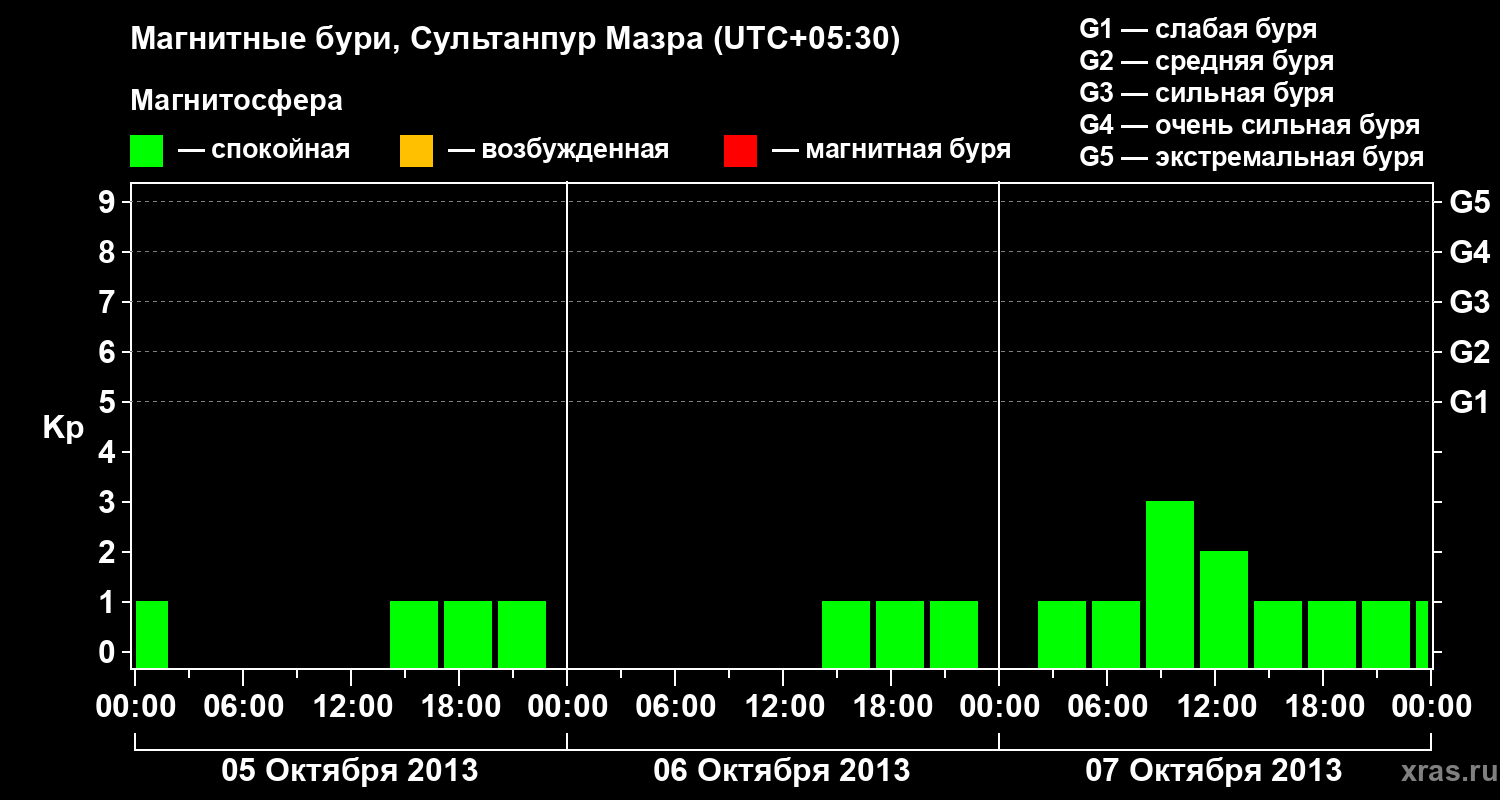Click the 06:00 time label under 05 October

click(x=242, y=706)
